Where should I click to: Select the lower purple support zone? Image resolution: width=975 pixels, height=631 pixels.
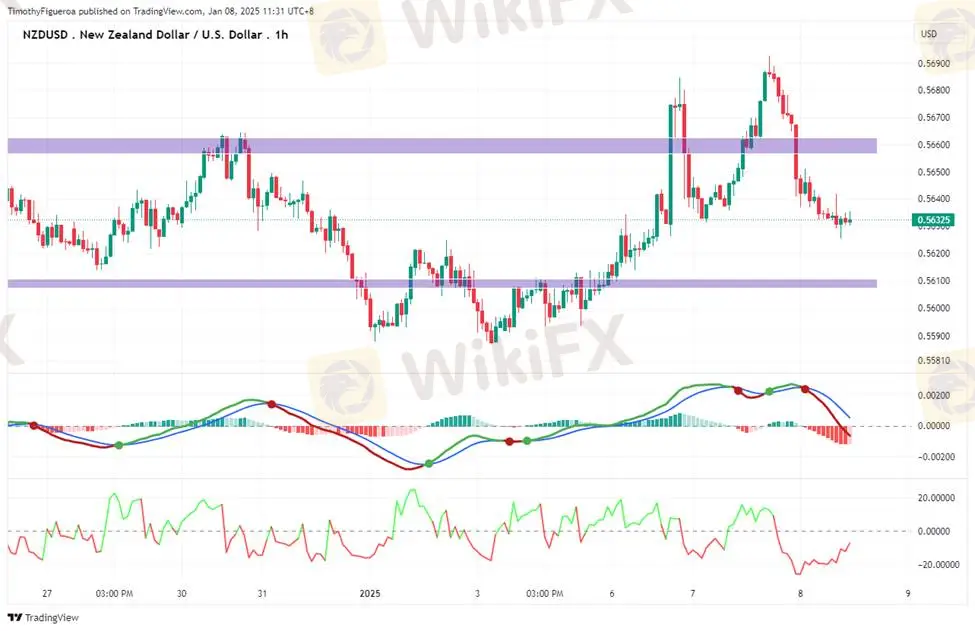tap(442, 283)
